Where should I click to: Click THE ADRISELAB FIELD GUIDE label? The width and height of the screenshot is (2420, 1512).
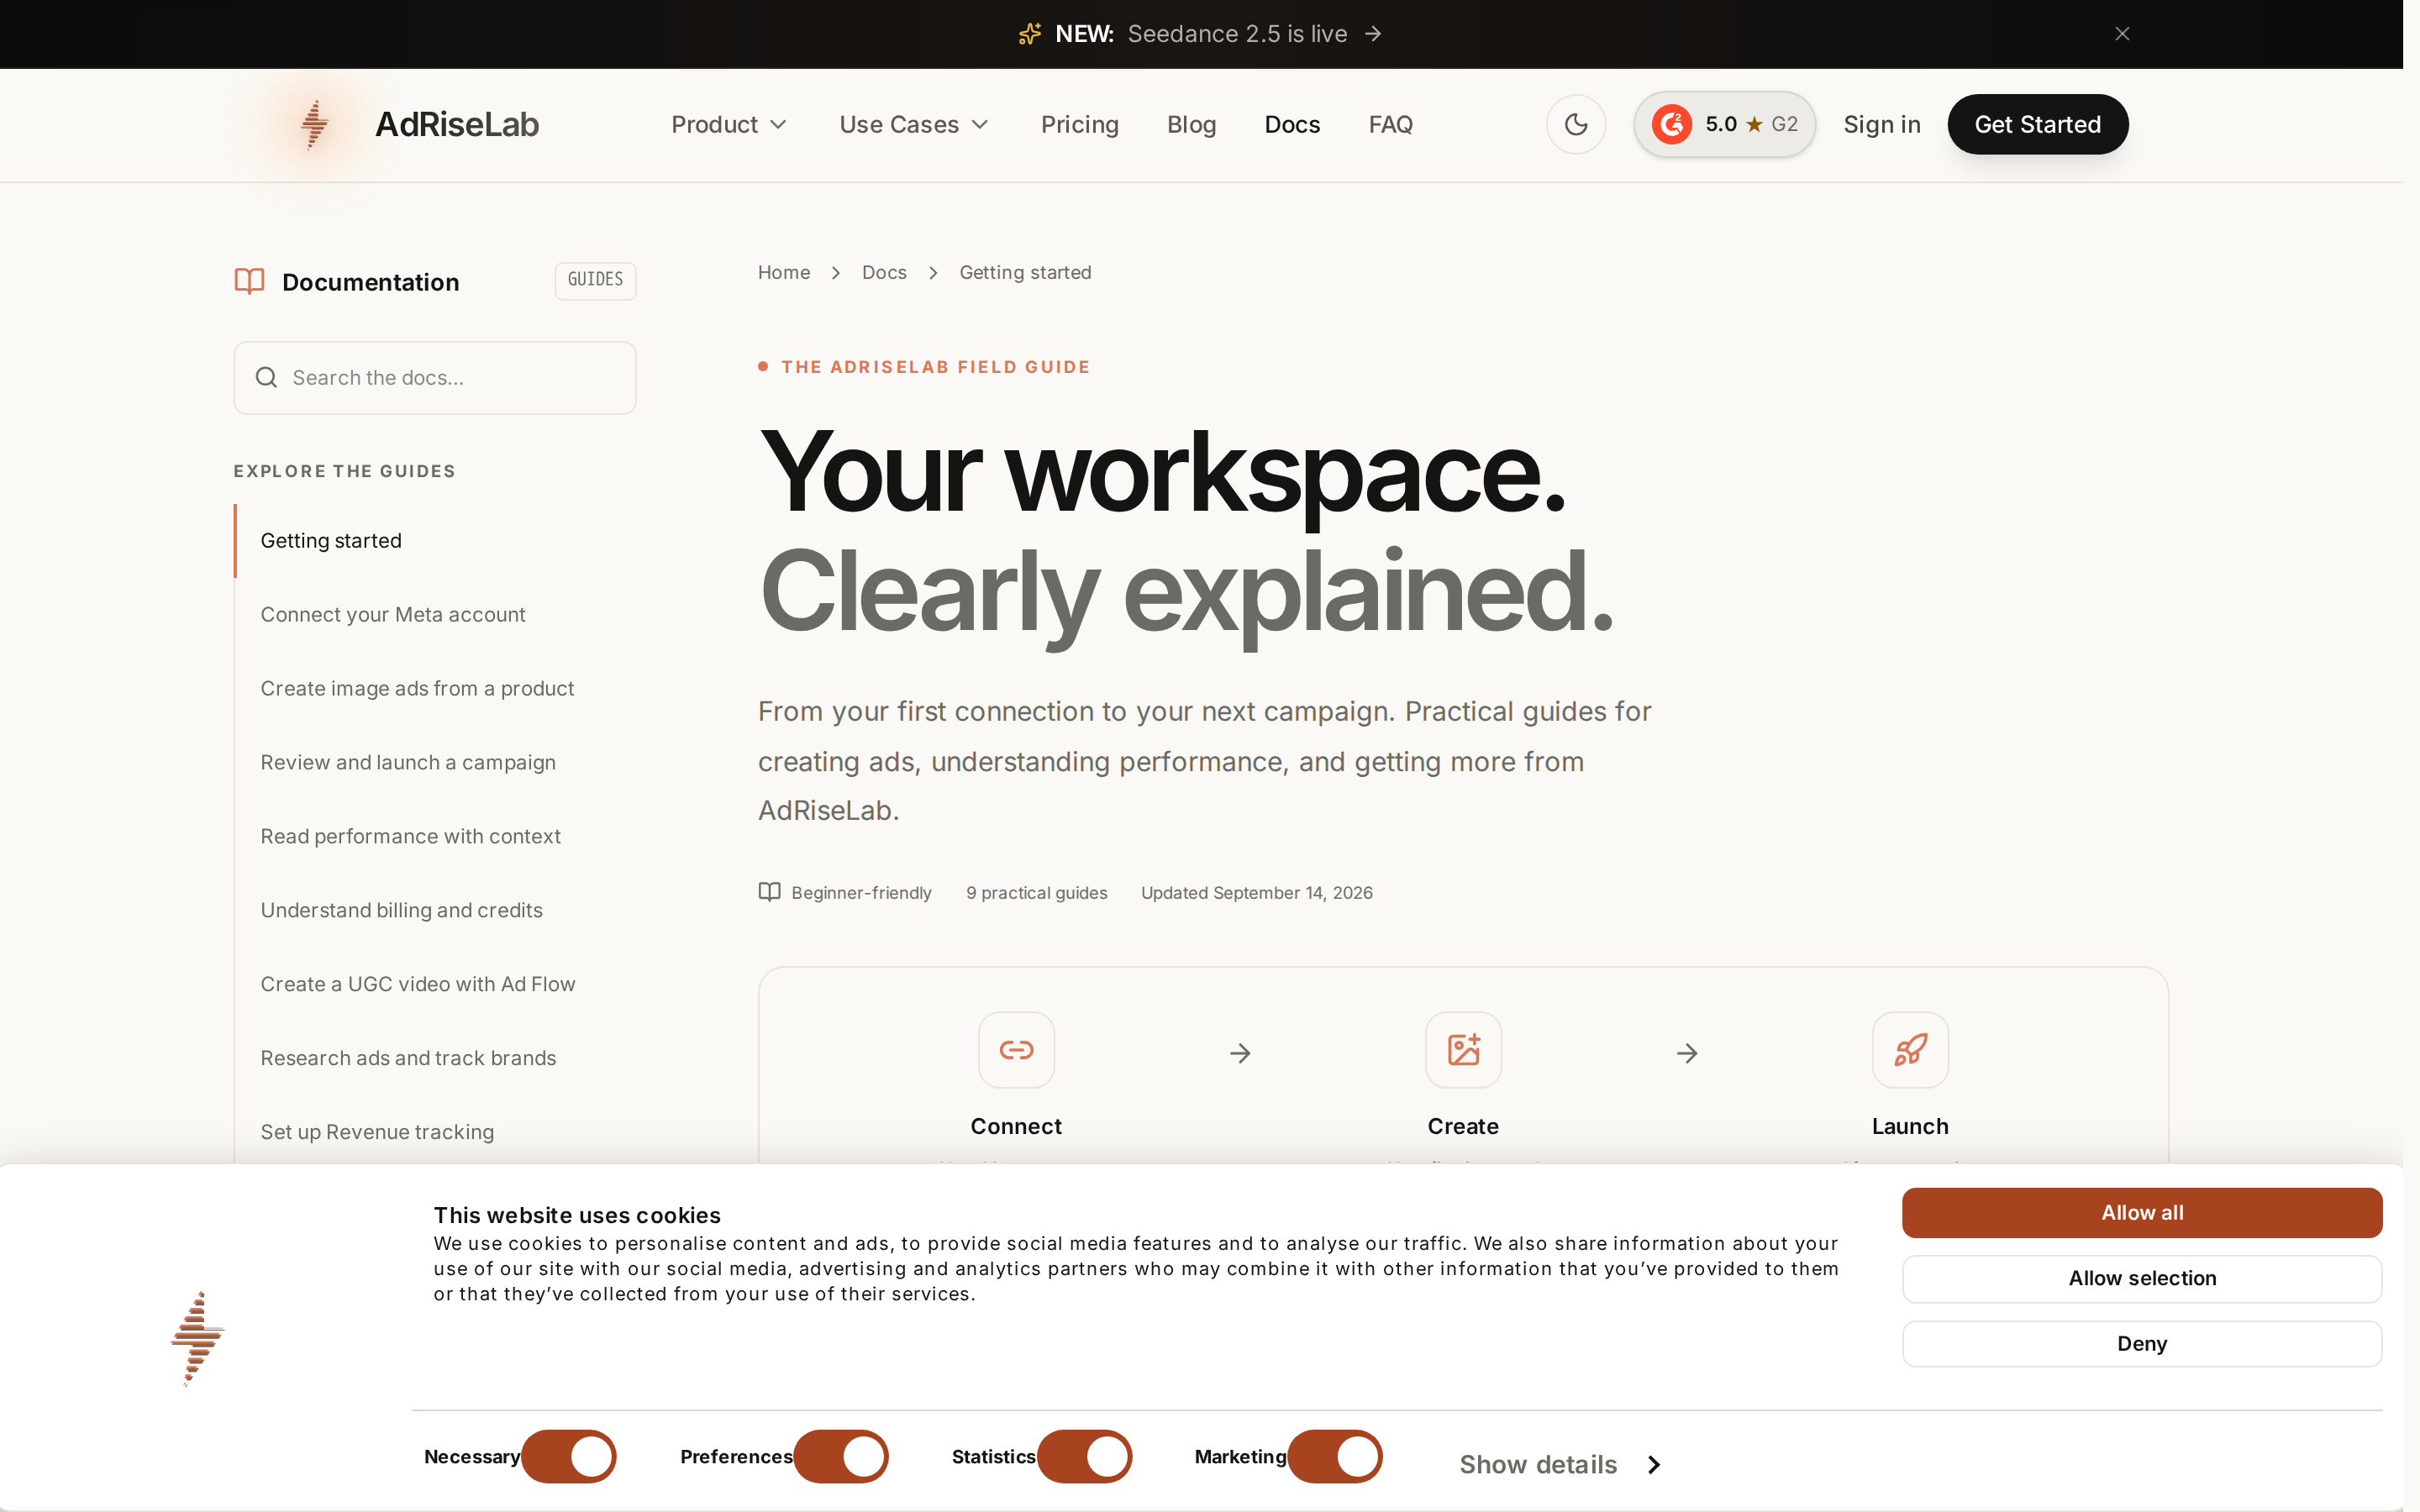(936, 367)
